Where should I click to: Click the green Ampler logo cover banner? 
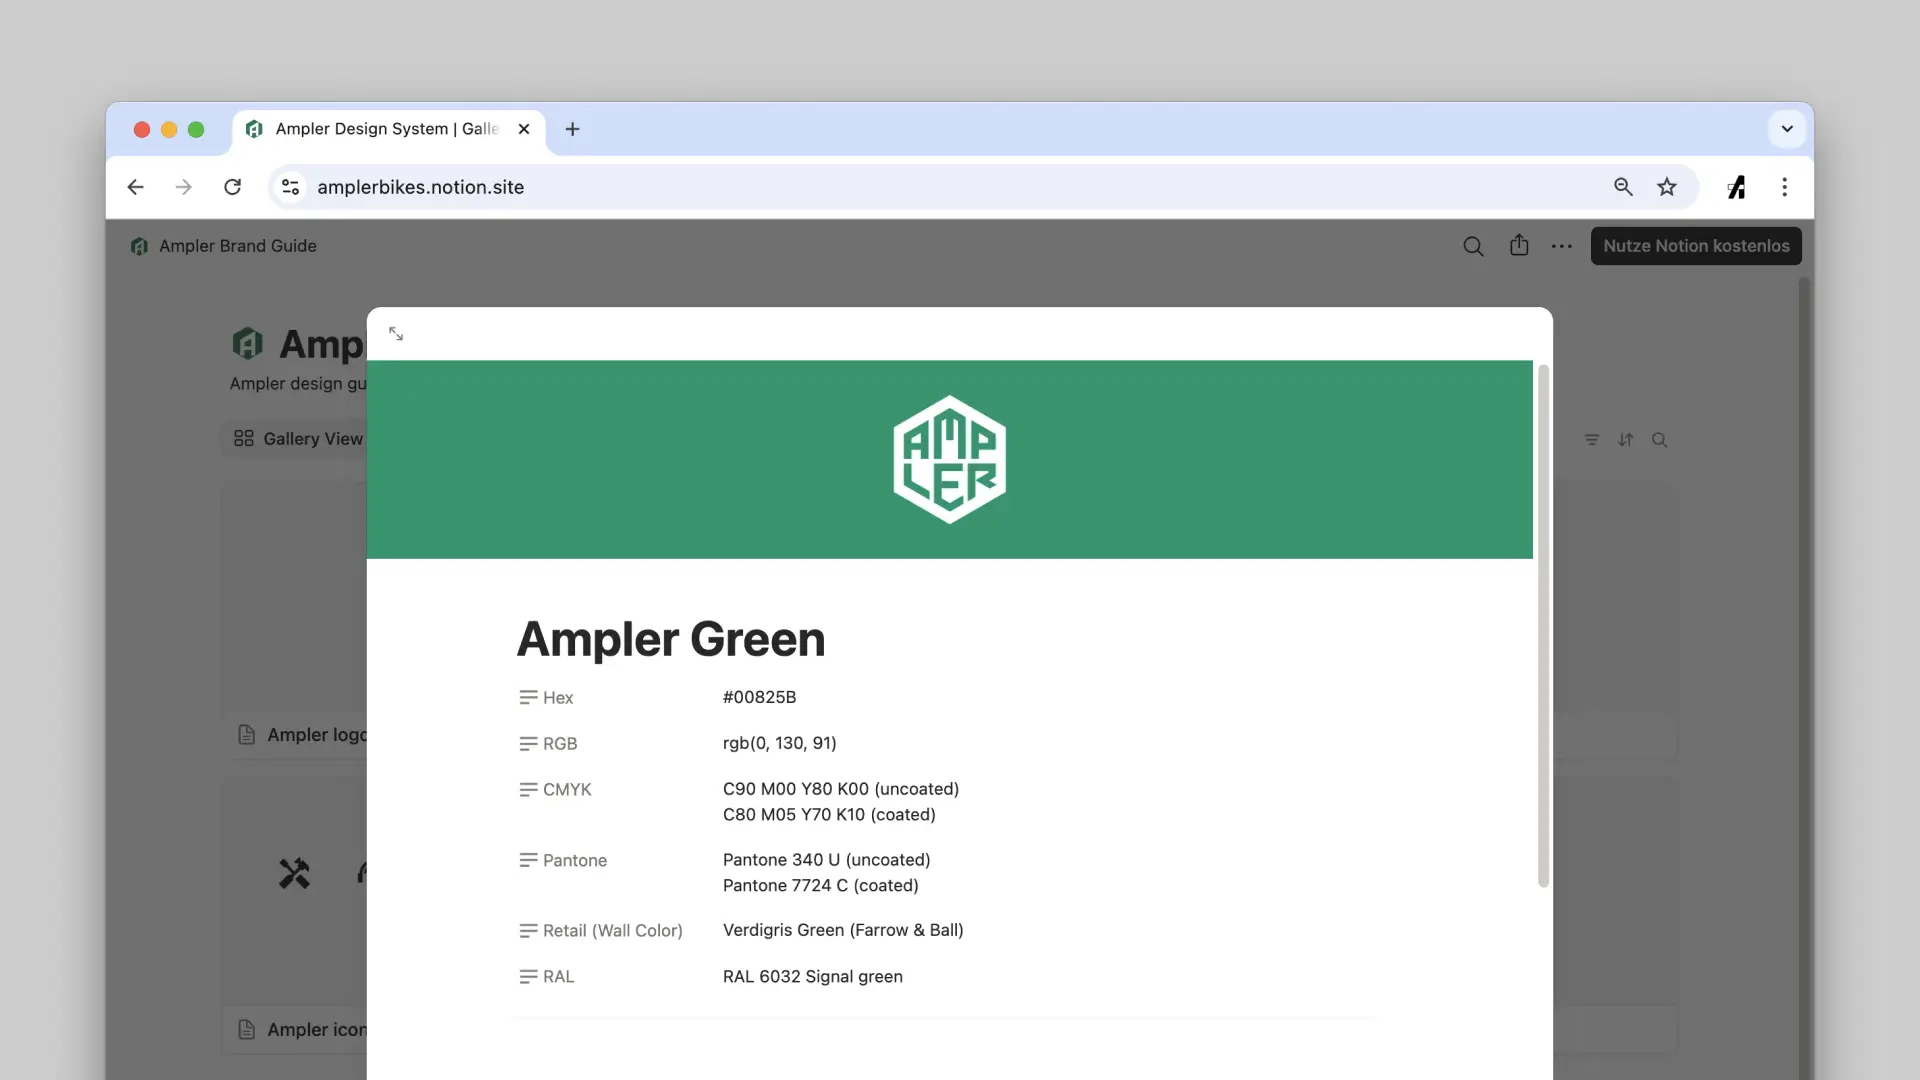tap(949, 459)
